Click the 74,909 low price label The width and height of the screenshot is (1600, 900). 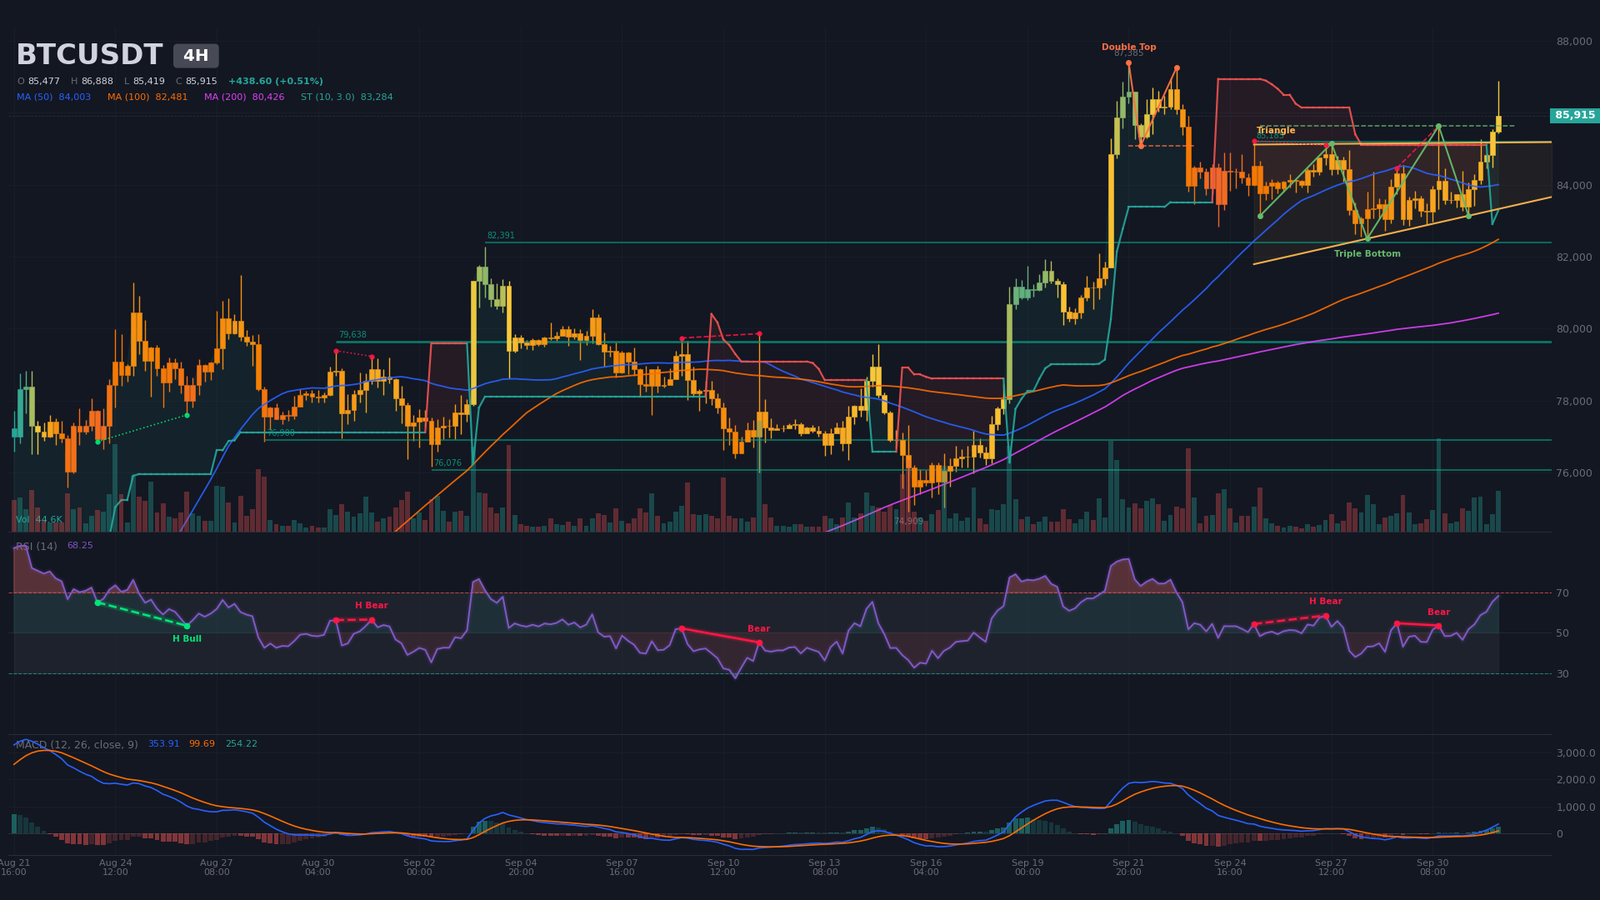coord(909,521)
